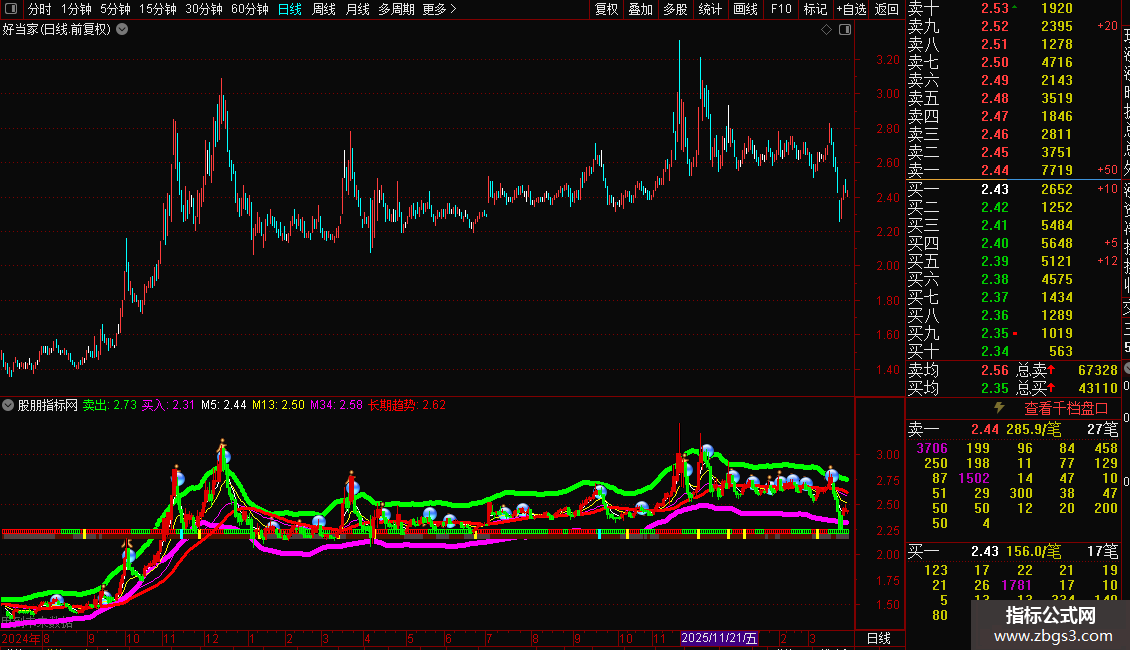Click the 股朋指标网 indicator name
Viewport: 1130px width, 650px height.
point(48,405)
